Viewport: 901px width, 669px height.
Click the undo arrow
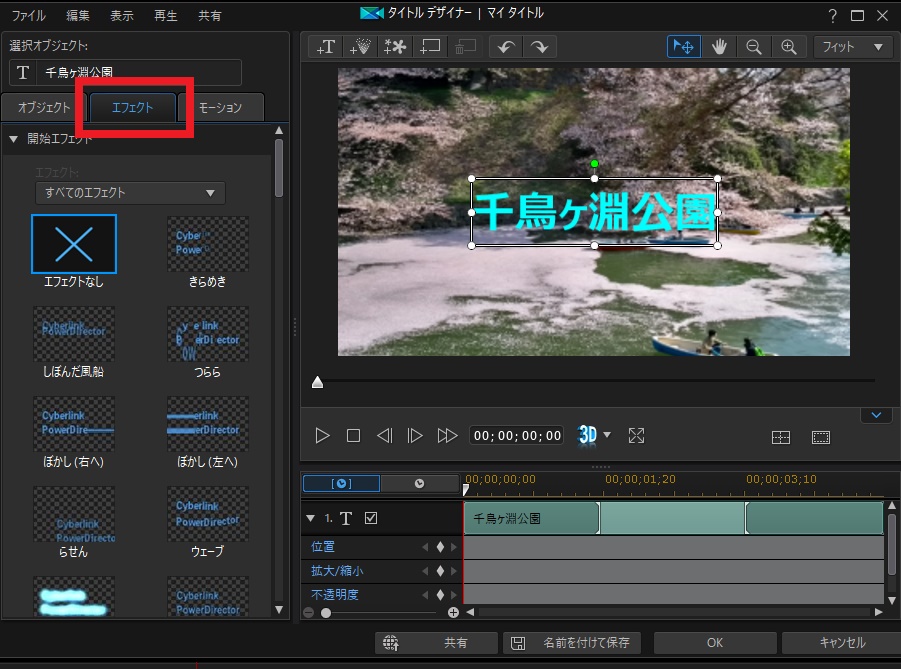(x=506, y=47)
